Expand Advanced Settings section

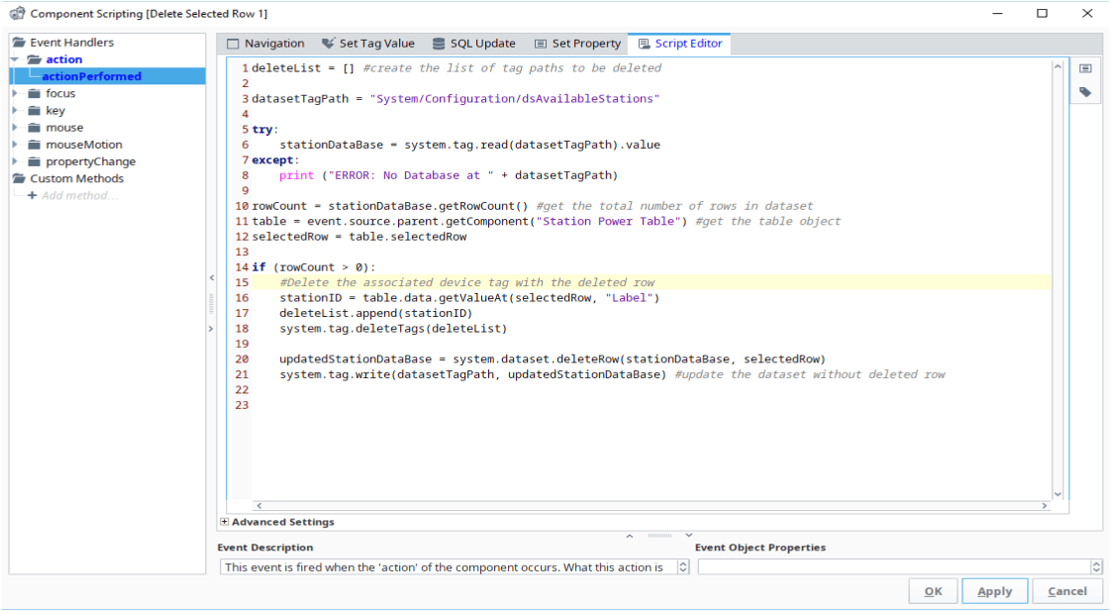click(x=225, y=522)
